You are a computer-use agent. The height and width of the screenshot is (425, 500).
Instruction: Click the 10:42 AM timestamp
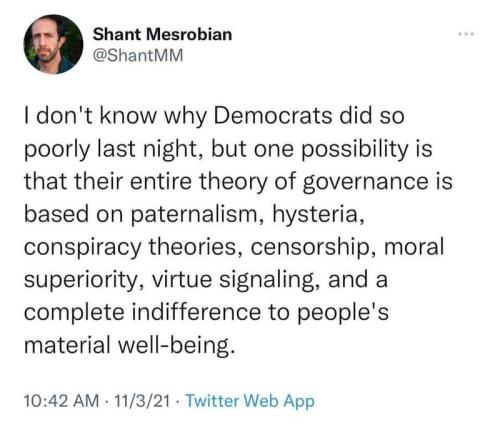pyautogui.click(x=62, y=400)
